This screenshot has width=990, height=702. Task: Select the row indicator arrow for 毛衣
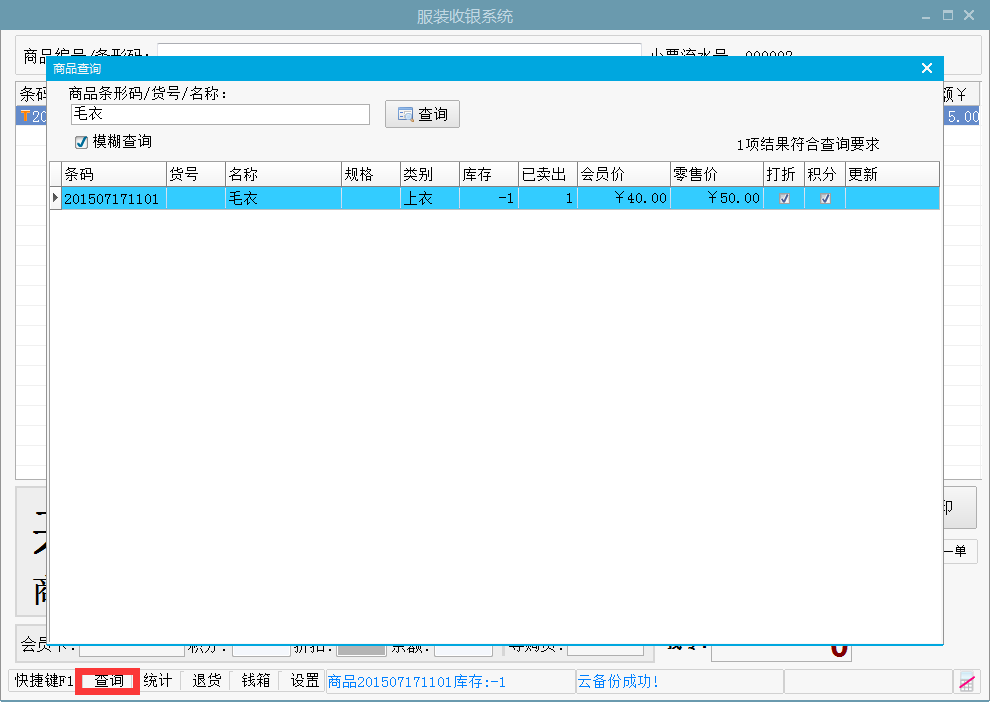point(55,198)
